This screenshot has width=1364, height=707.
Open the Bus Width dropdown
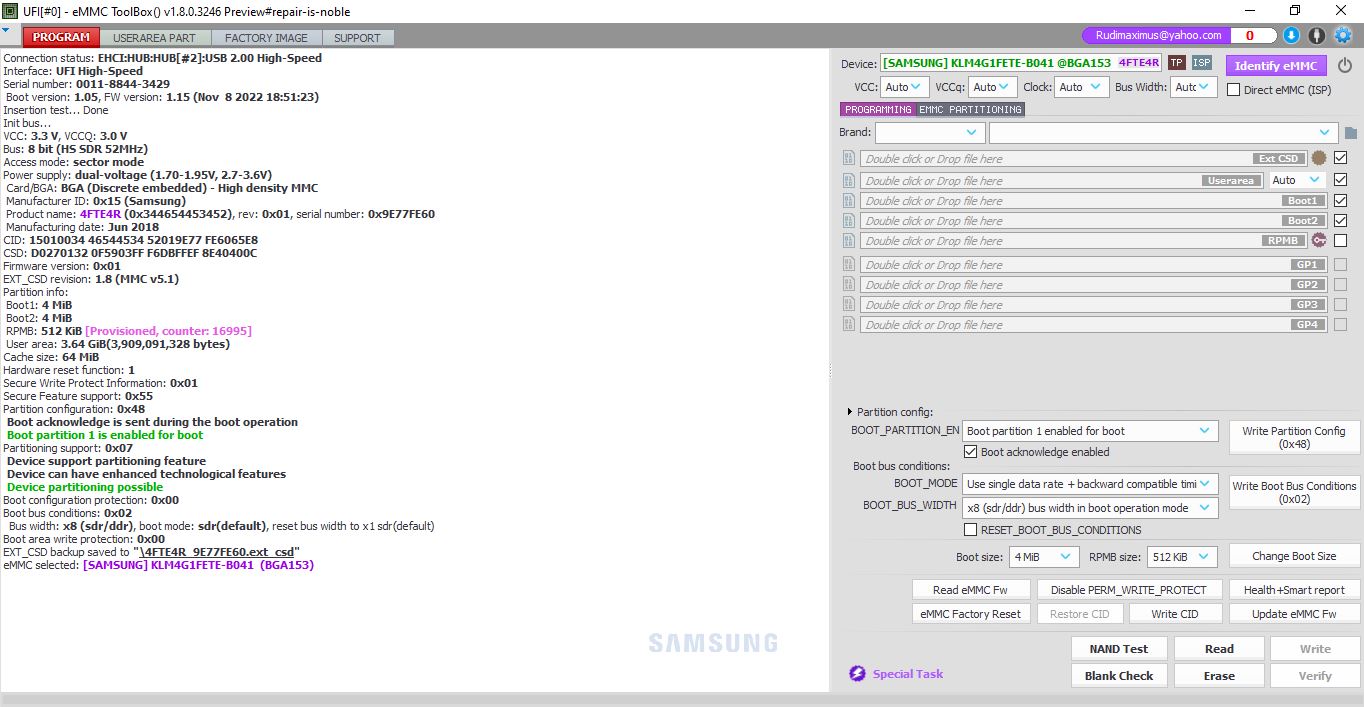pos(1194,87)
